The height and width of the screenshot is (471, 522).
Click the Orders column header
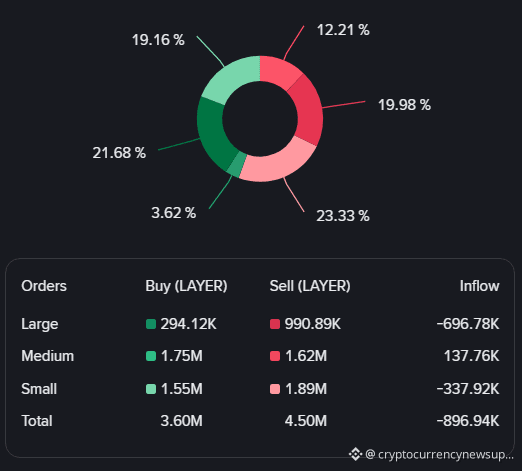click(44, 286)
